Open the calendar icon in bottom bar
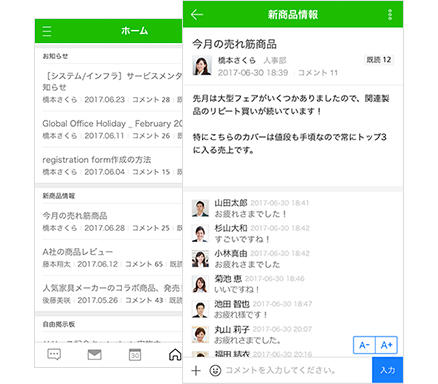Viewport: 438px width, 384px height. tap(135, 355)
